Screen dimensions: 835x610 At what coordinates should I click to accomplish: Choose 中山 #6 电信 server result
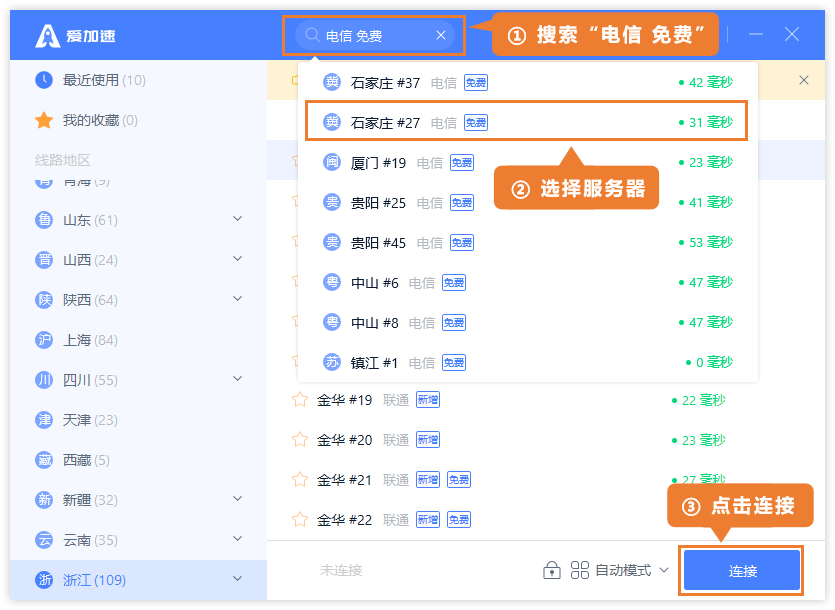pyautogui.click(x=528, y=282)
